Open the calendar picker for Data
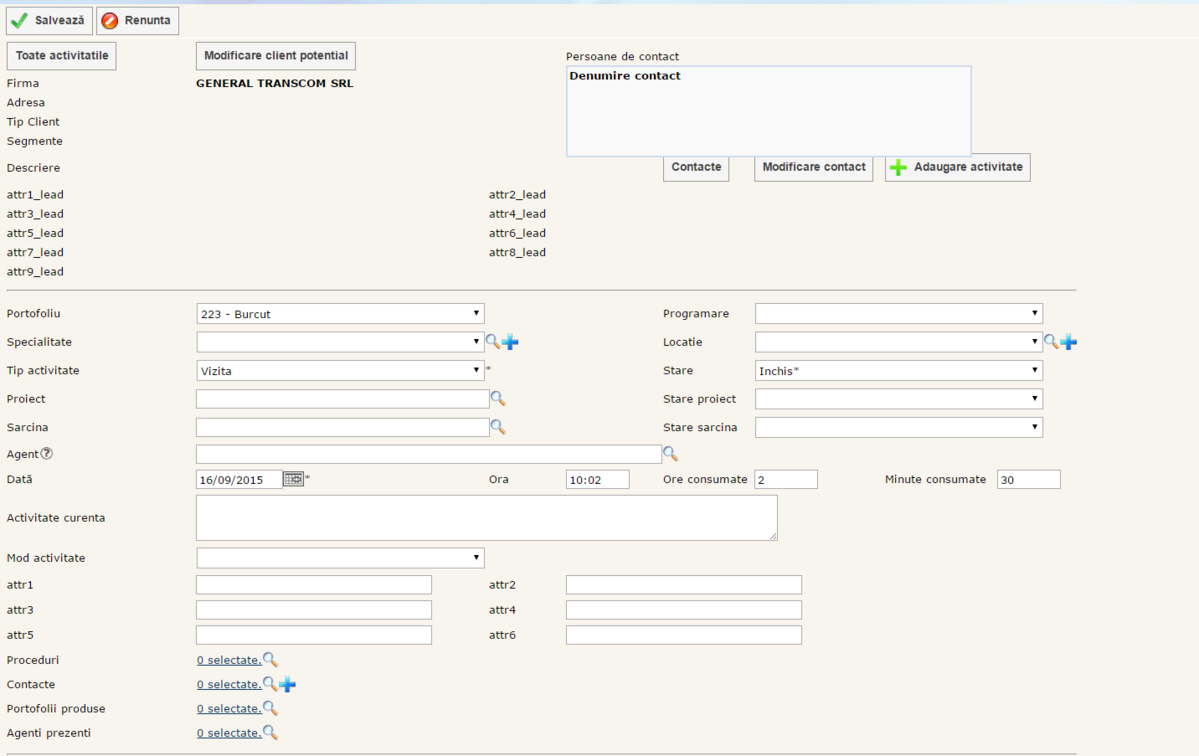The image size is (1199, 756). pos(293,480)
